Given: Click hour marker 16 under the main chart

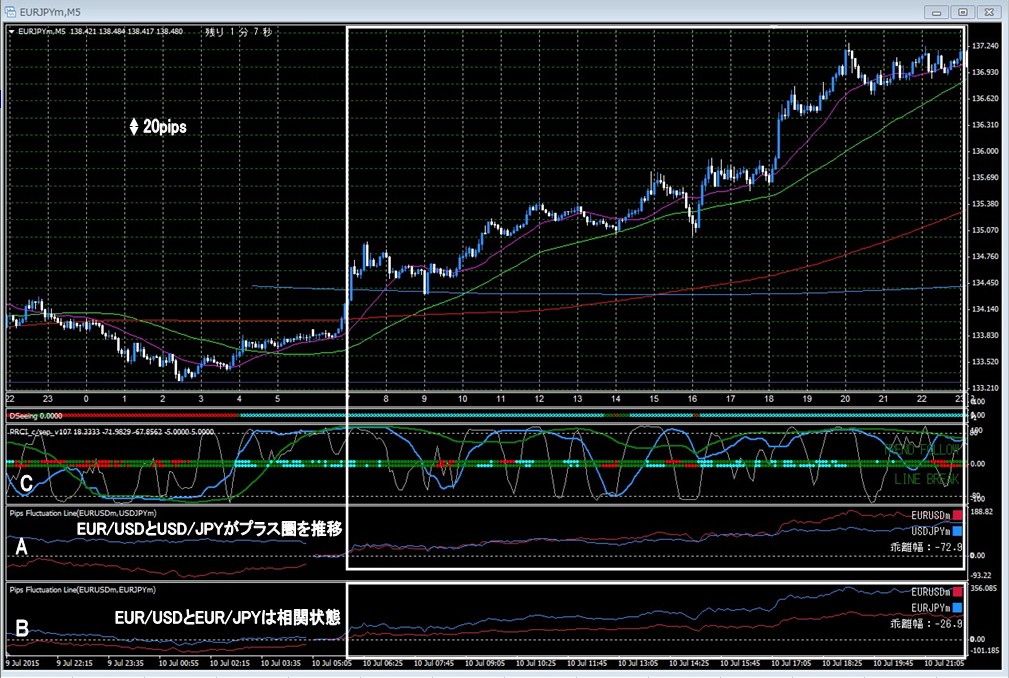Looking at the screenshot, I should pos(692,399).
